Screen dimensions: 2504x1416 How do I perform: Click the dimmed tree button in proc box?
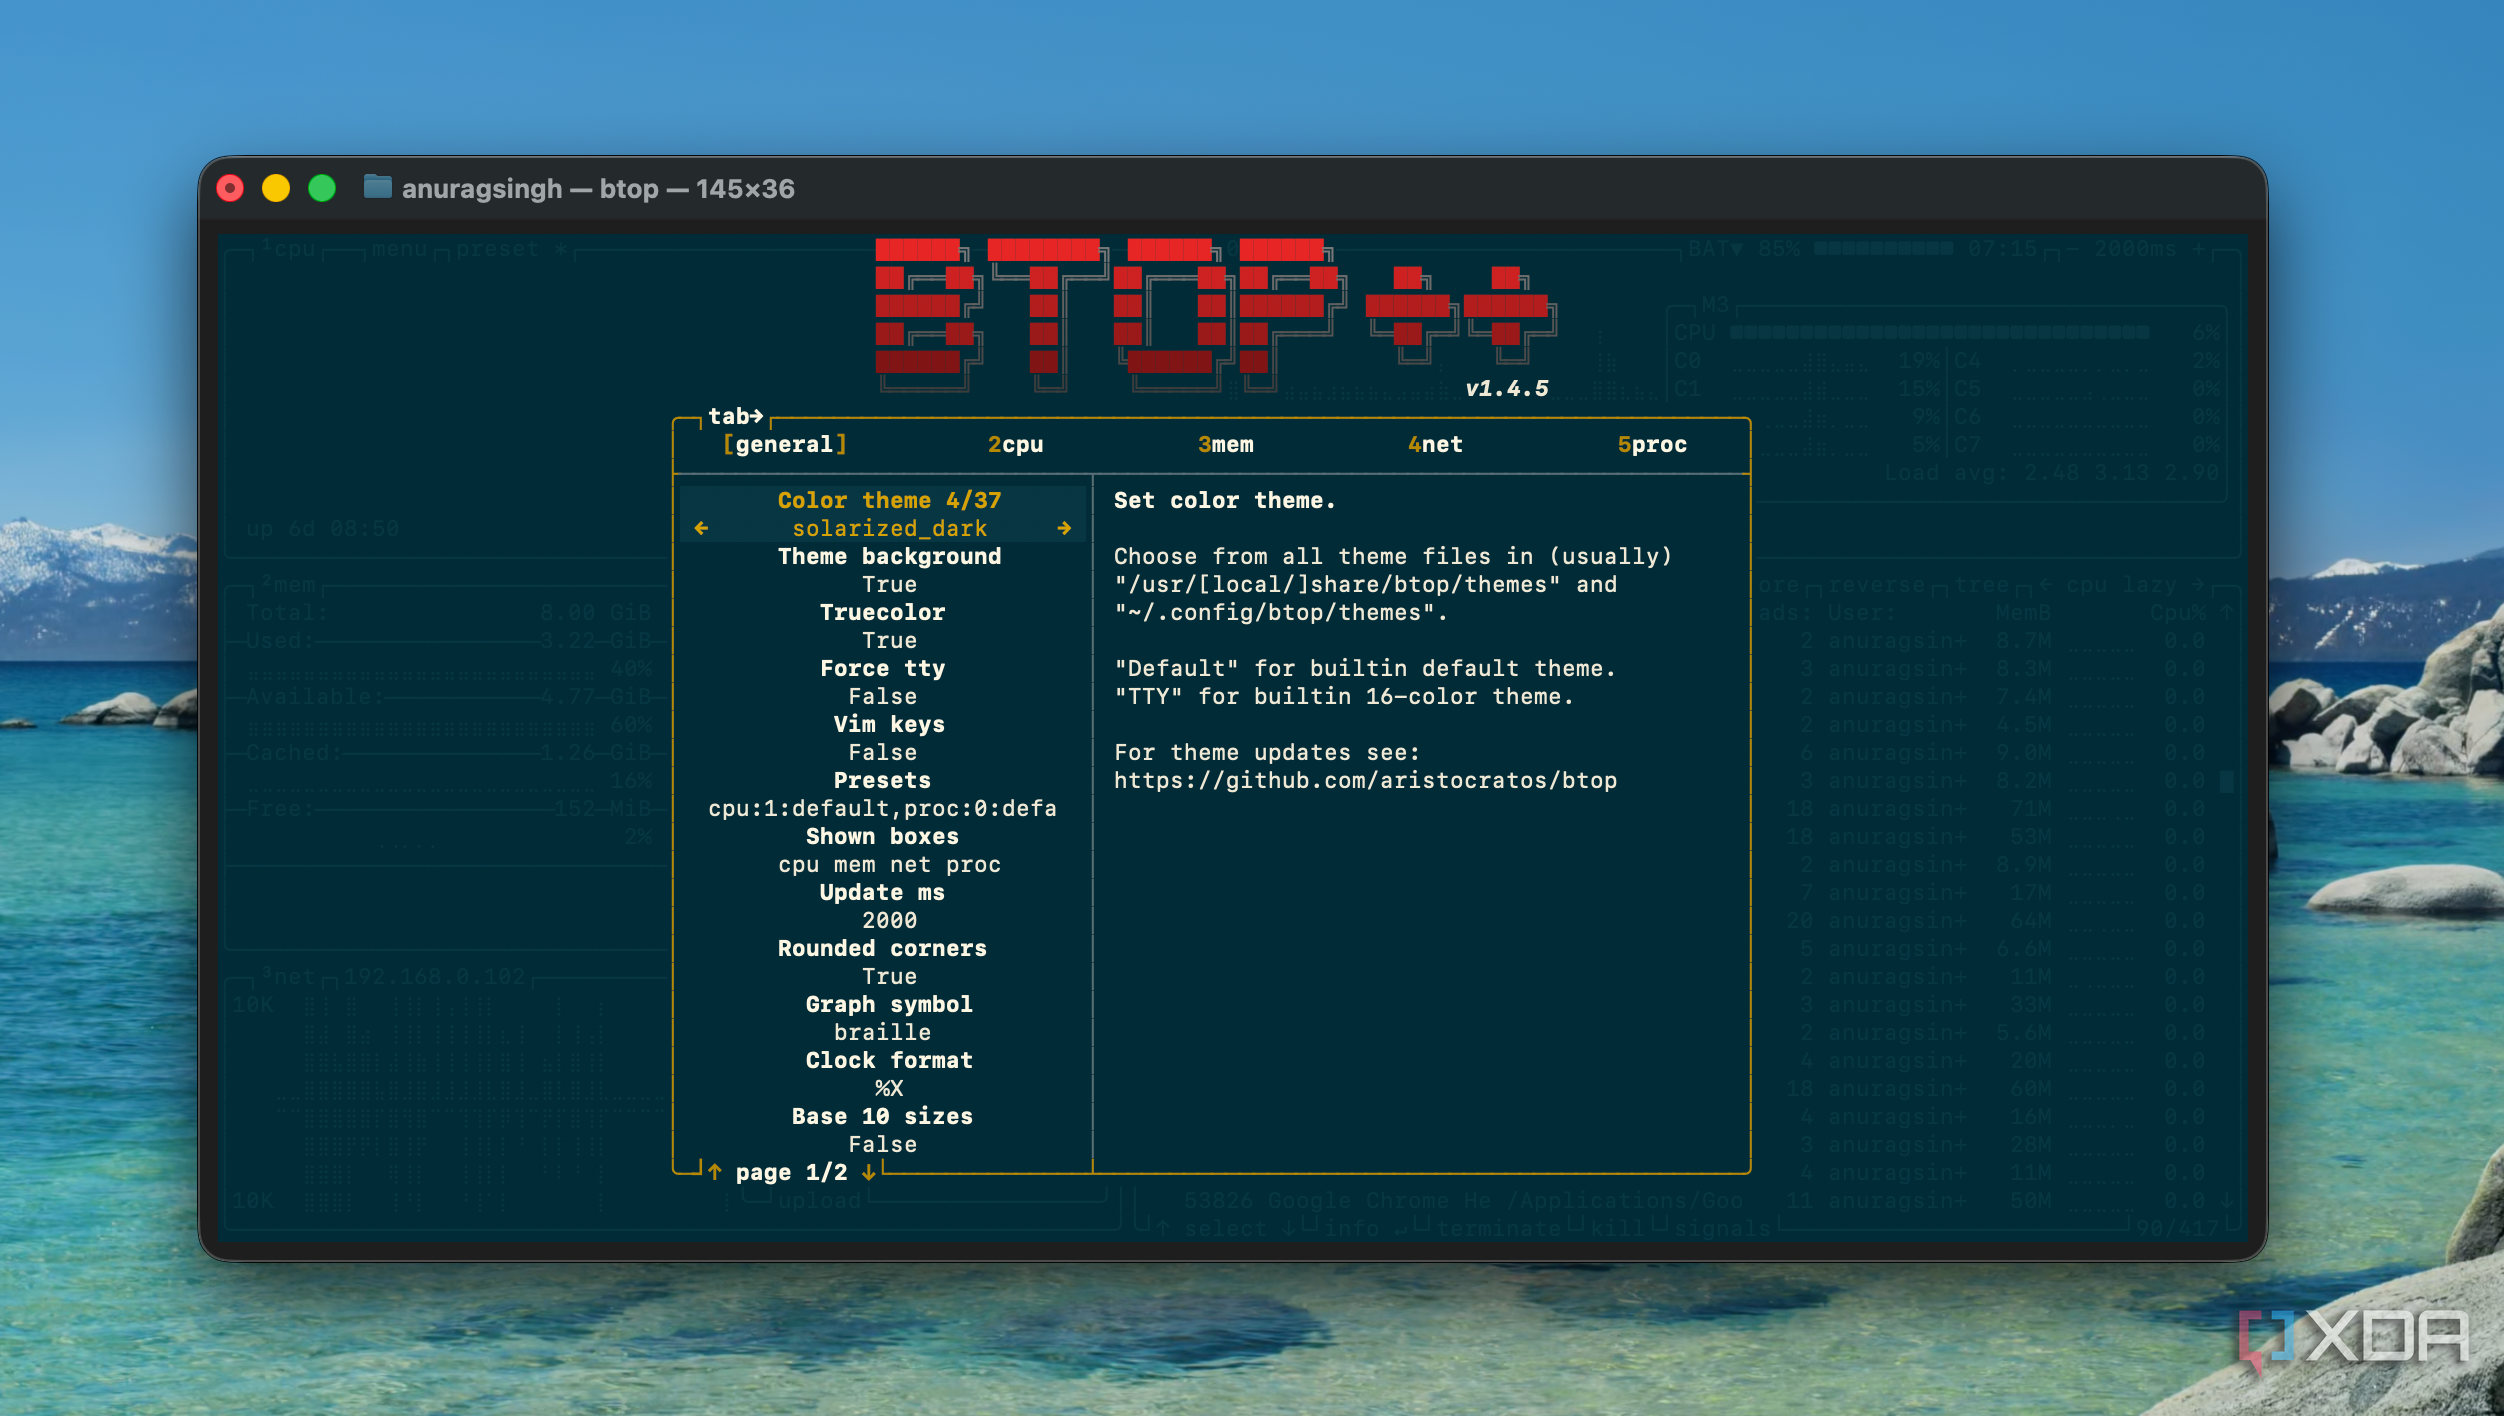[x=1981, y=585]
